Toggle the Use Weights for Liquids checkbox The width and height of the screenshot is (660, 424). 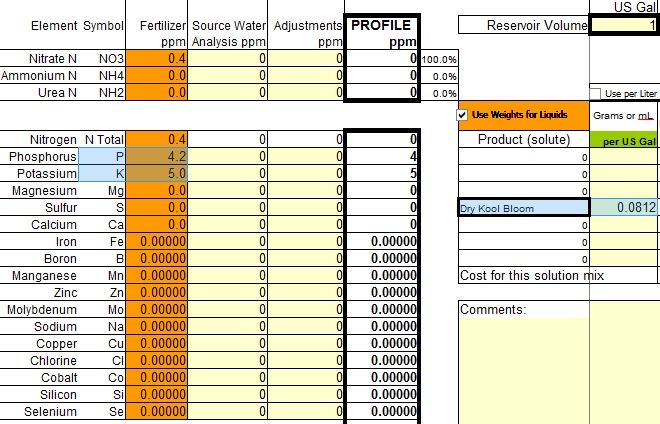[x=462, y=115]
